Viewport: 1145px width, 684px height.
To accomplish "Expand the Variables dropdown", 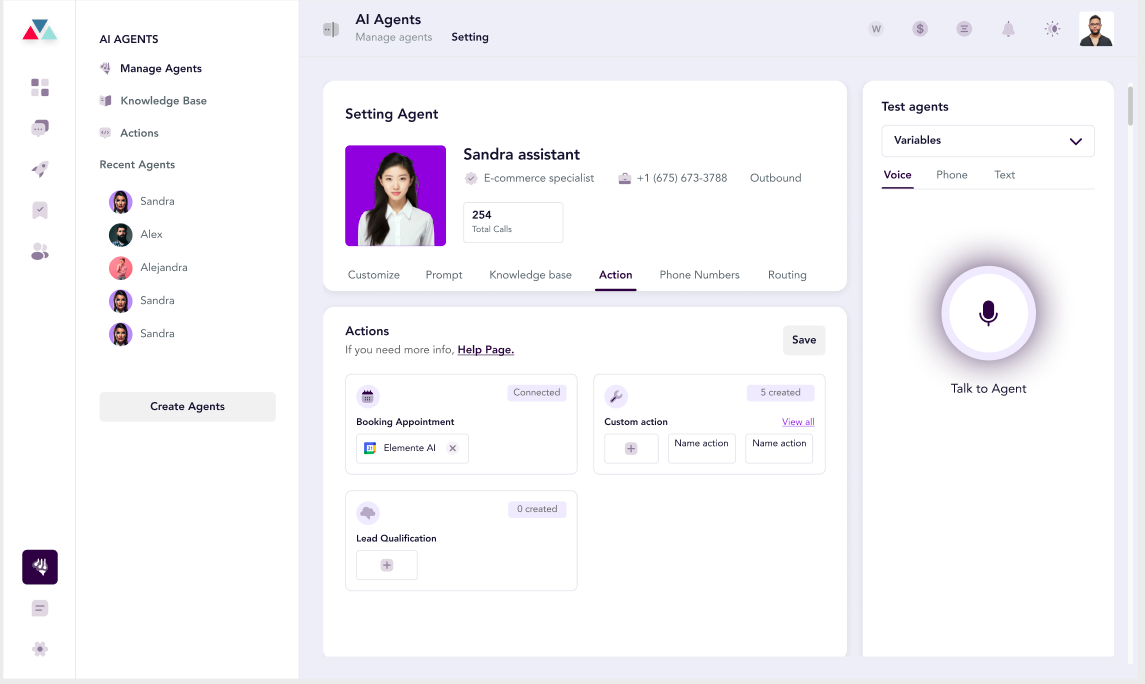I will 988,141.
